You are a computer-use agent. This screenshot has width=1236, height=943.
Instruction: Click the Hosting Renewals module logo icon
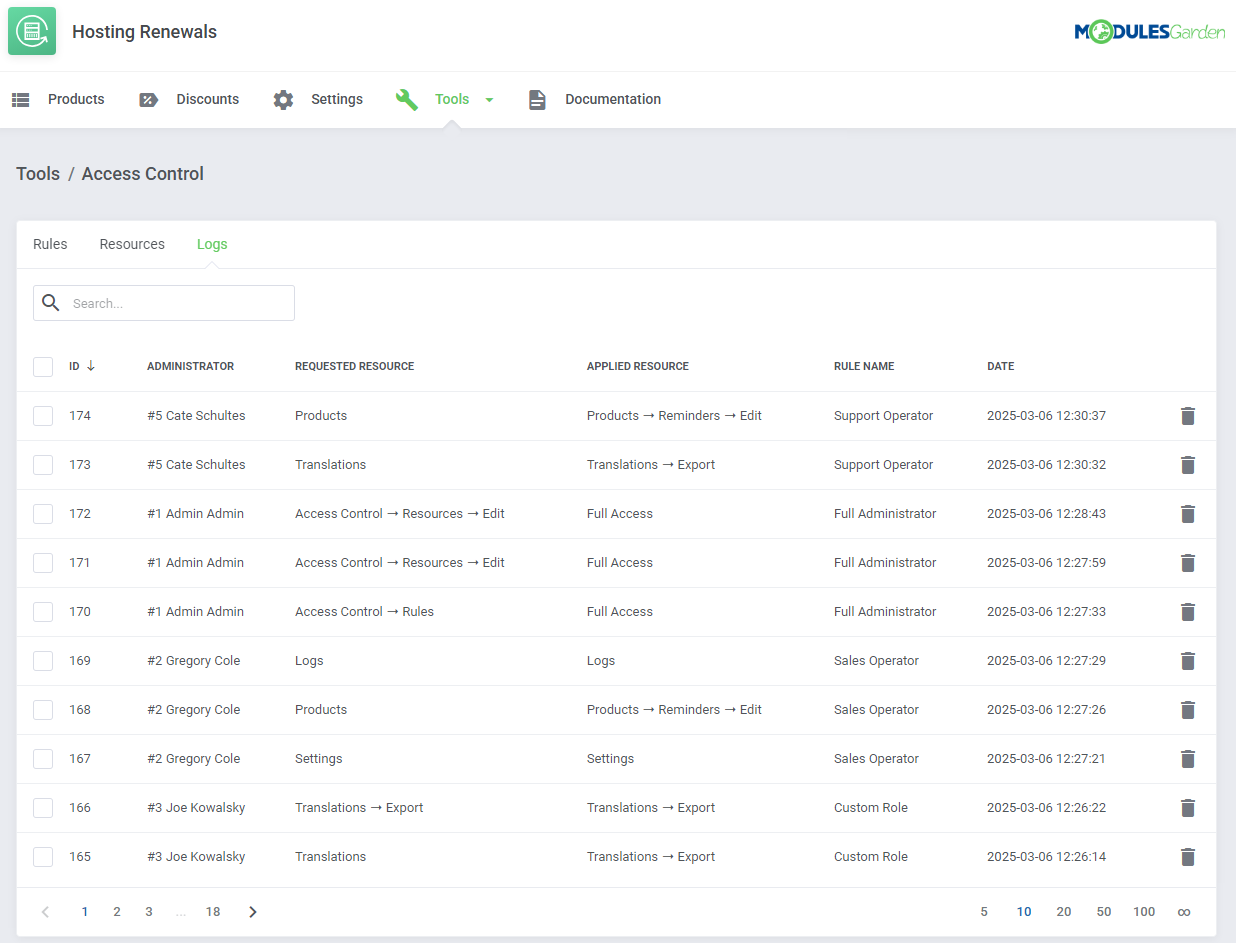(31, 31)
